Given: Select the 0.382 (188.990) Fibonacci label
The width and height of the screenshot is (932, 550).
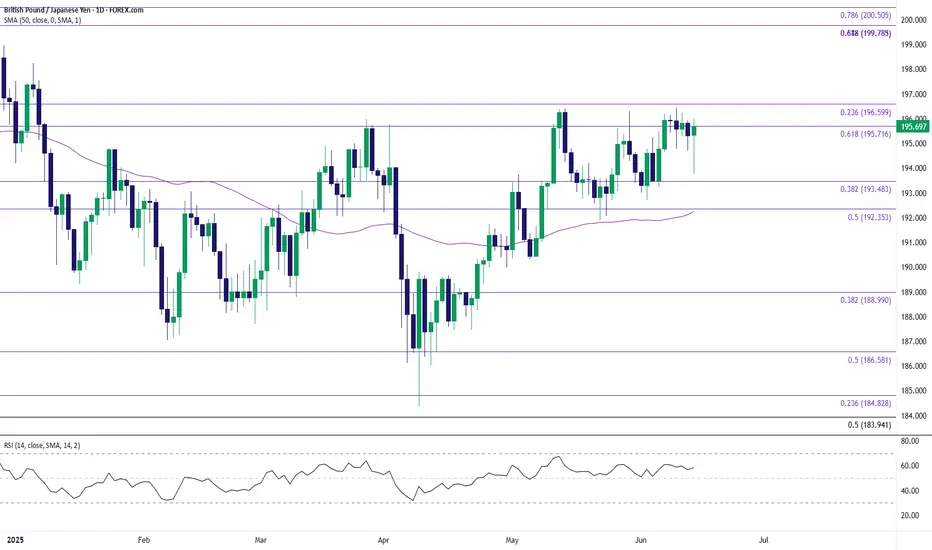Looking at the screenshot, I should 865,300.
